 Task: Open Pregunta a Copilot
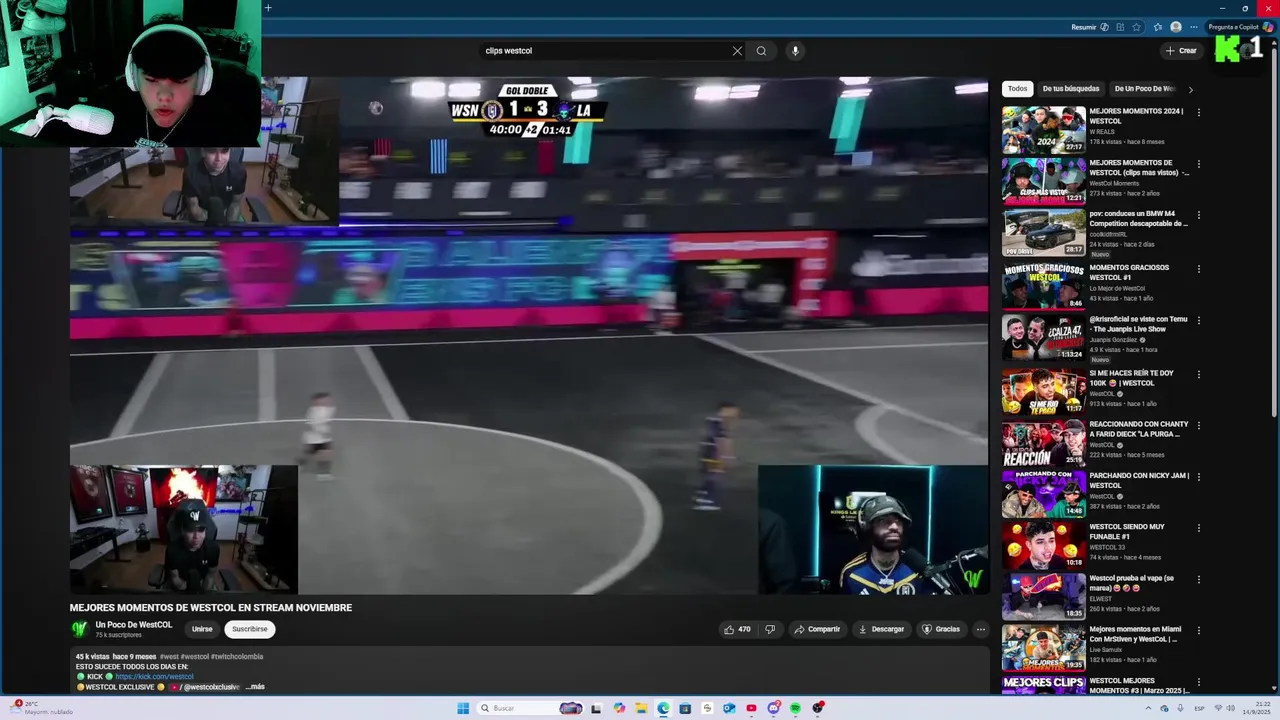coord(1240,27)
